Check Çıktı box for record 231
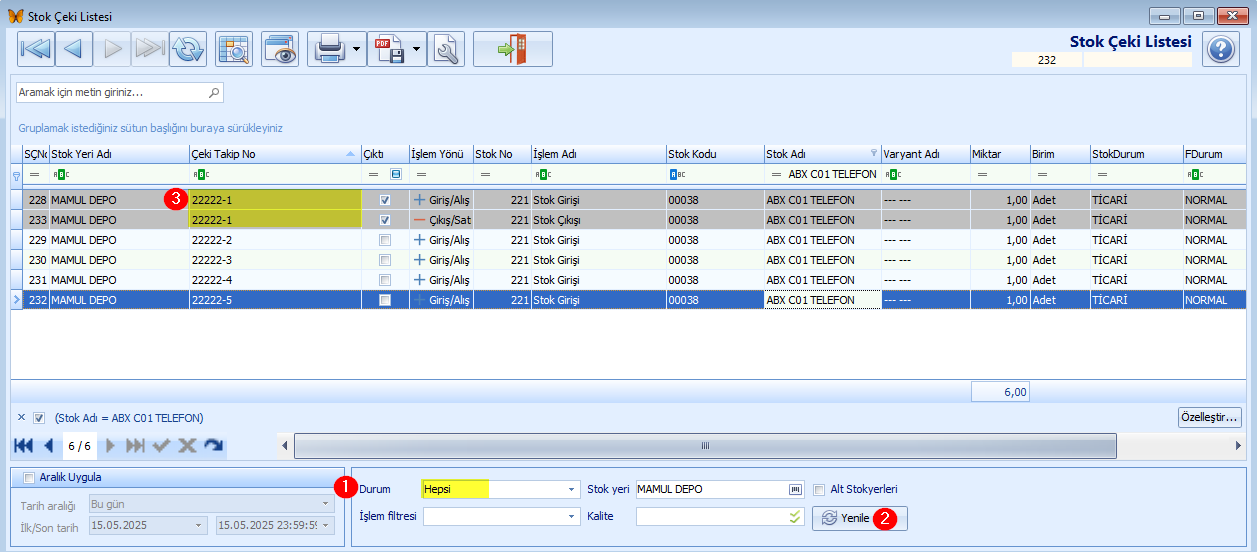The image size is (1257, 552). point(385,280)
